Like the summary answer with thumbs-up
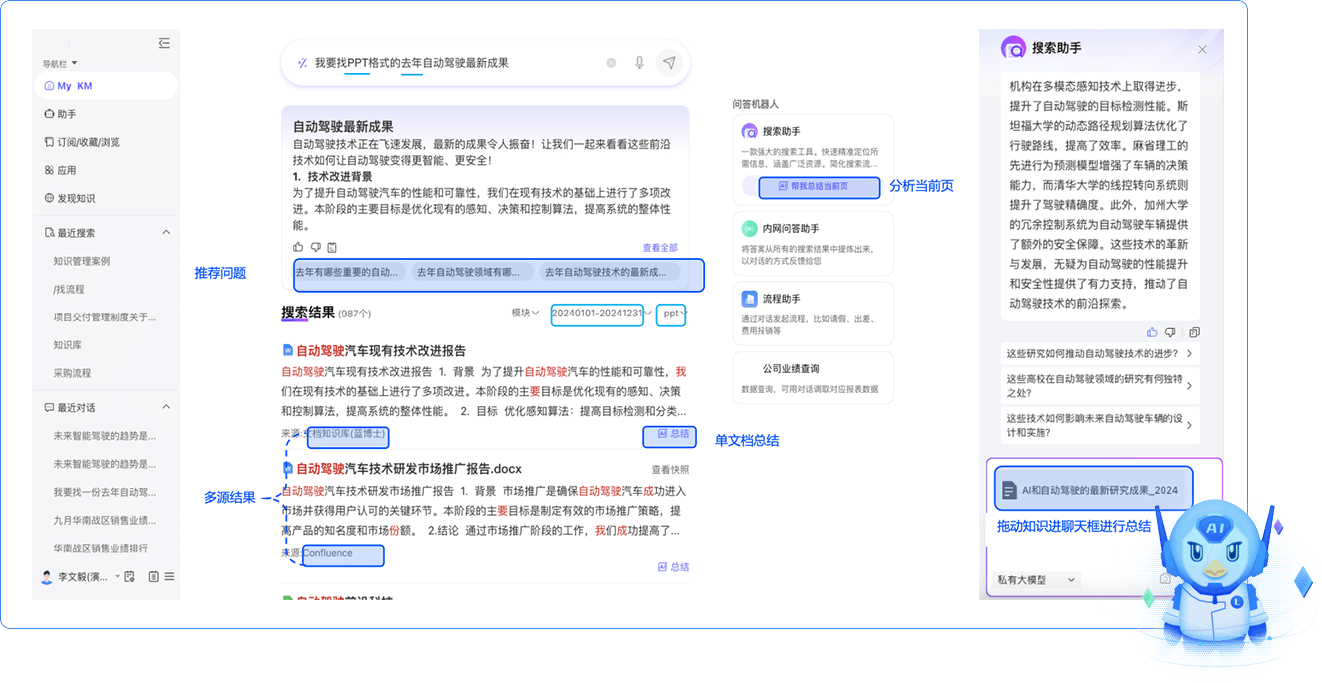 (298, 247)
